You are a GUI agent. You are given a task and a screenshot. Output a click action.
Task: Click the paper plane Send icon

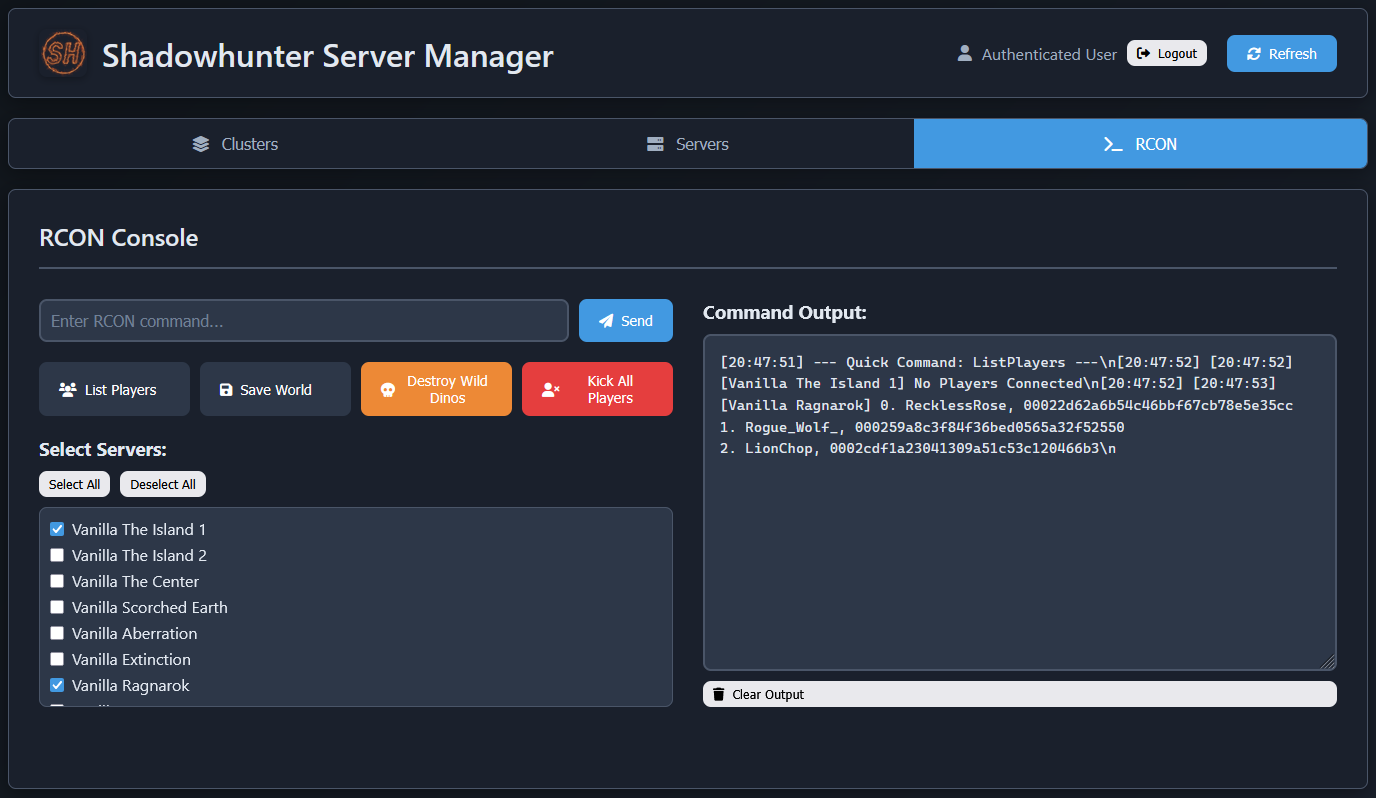606,321
